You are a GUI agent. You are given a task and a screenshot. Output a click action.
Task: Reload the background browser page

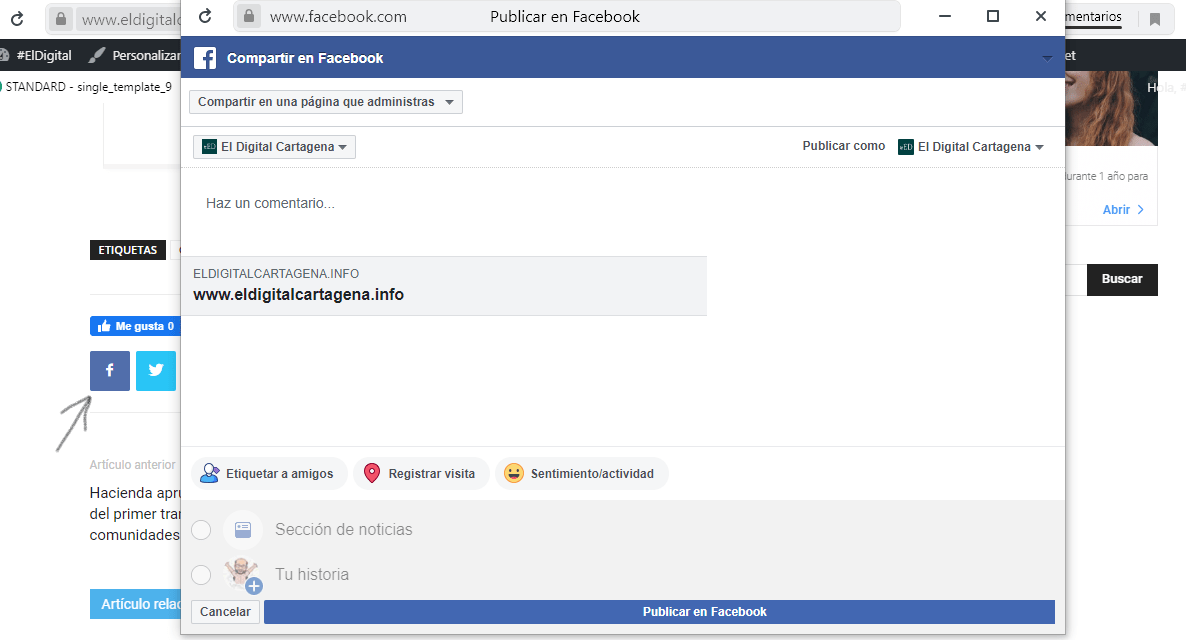click(17, 19)
